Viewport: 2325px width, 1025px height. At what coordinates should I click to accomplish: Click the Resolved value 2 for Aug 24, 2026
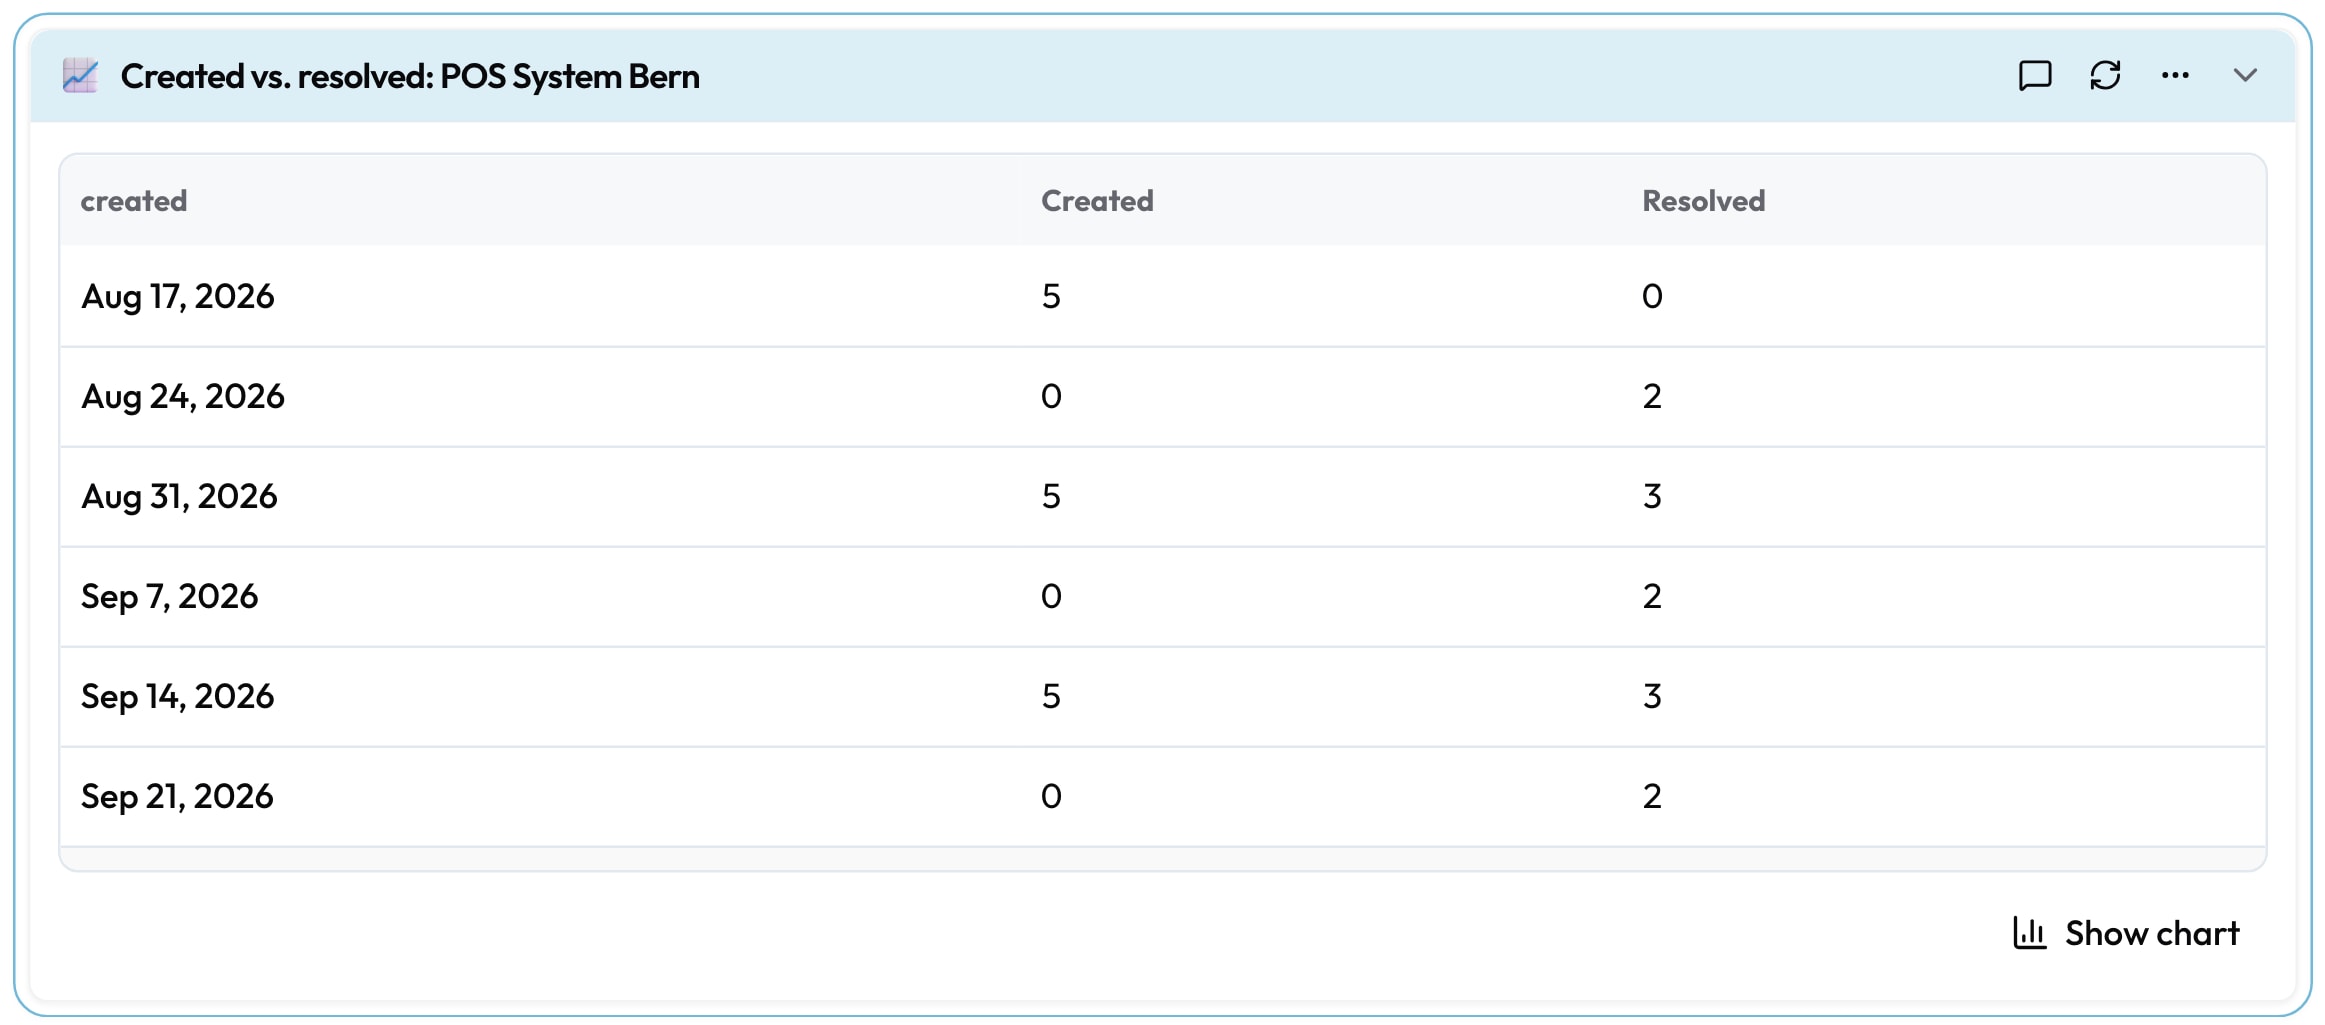[x=1652, y=396]
